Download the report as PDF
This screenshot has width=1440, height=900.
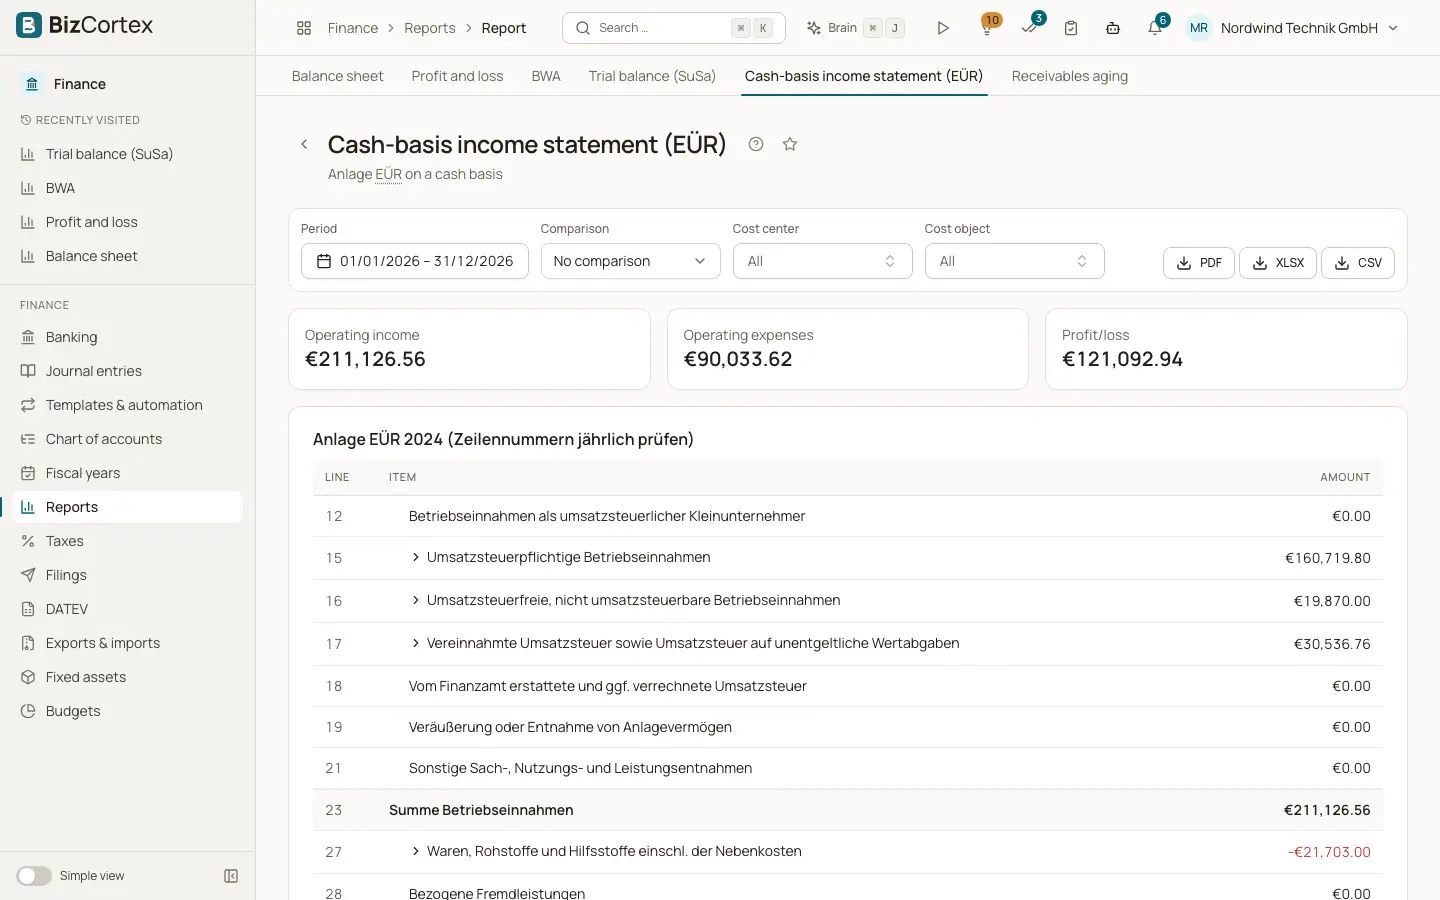click(1199, 263)
